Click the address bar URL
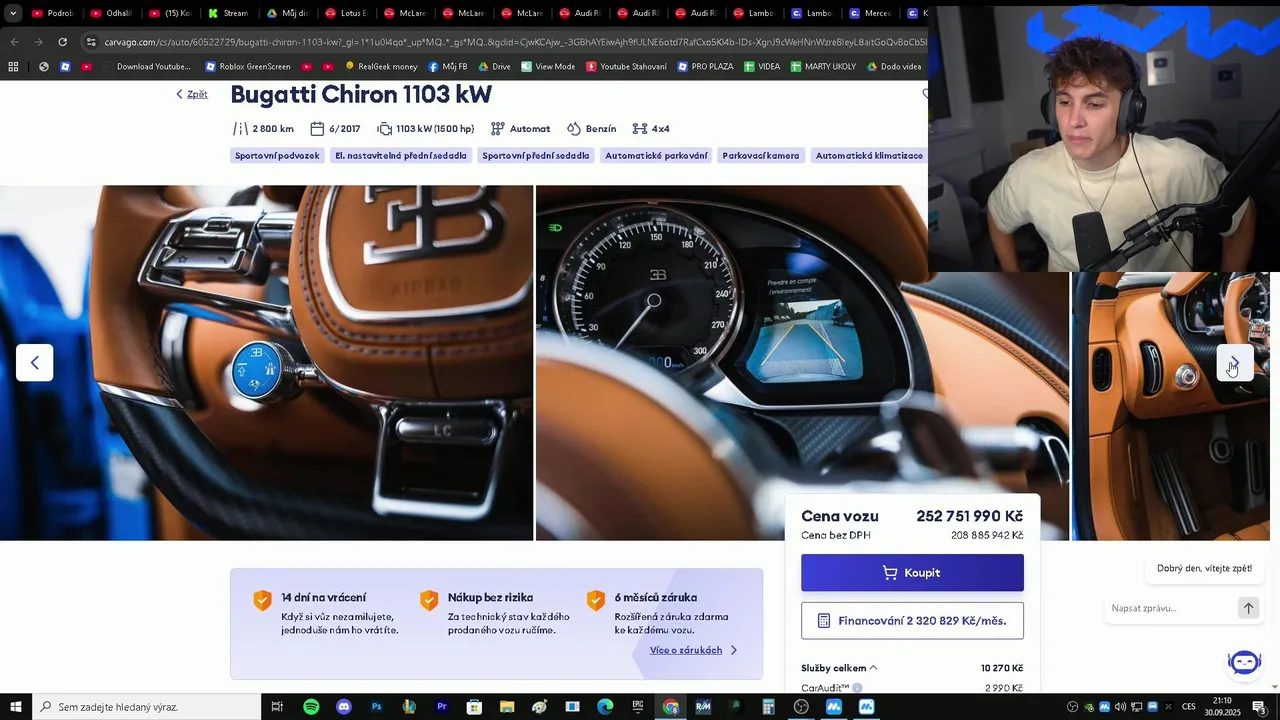The image size is (1280, 720). click(515, 42)
